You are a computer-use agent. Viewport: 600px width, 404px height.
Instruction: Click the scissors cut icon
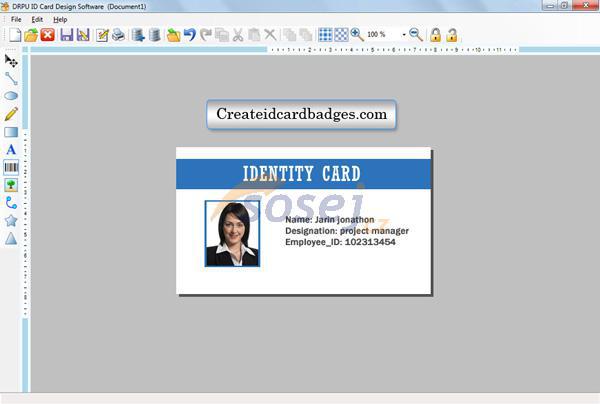click(238, 35)
